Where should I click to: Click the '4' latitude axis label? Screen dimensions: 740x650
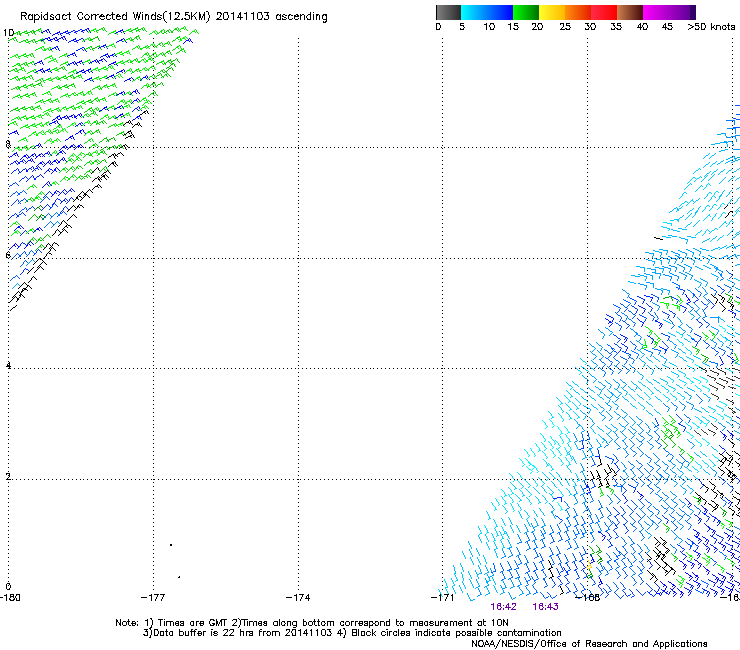[8, 365]
